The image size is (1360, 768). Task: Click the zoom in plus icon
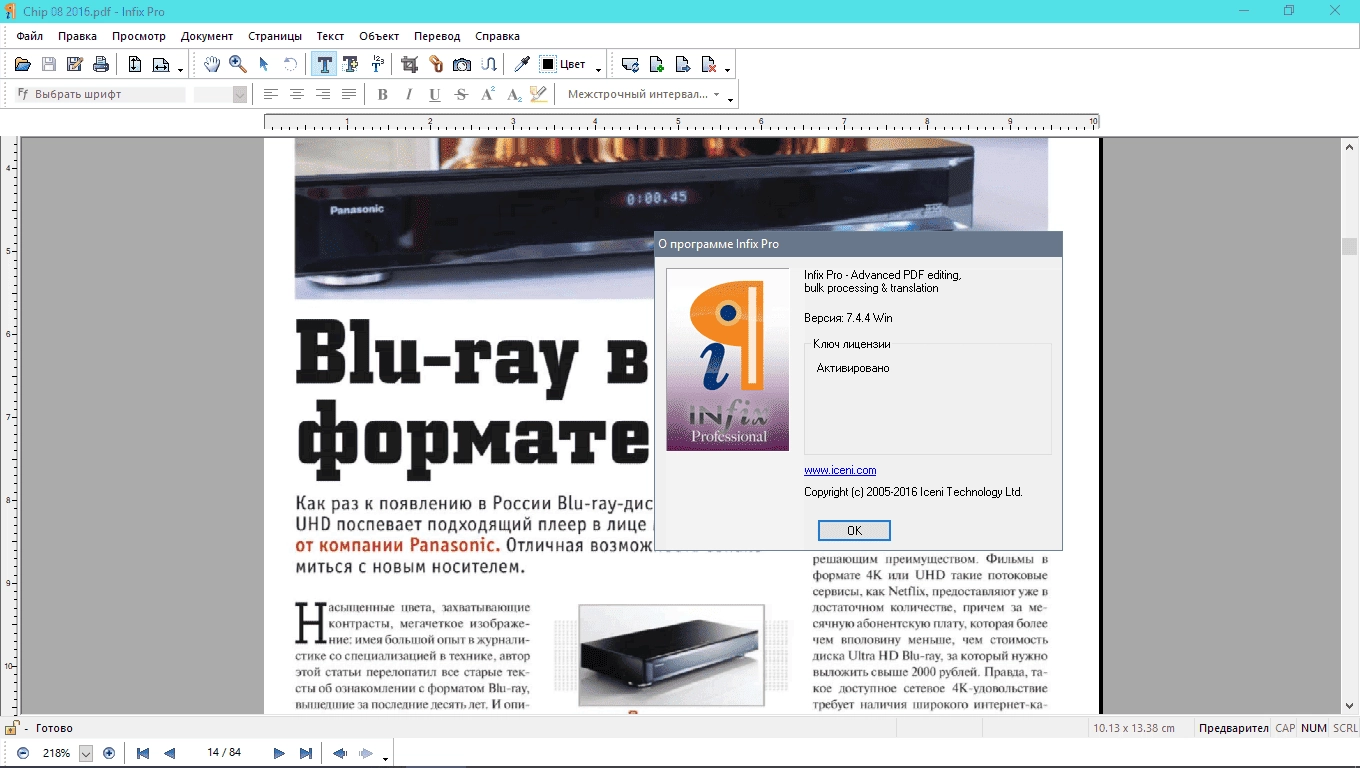(109, 753)
